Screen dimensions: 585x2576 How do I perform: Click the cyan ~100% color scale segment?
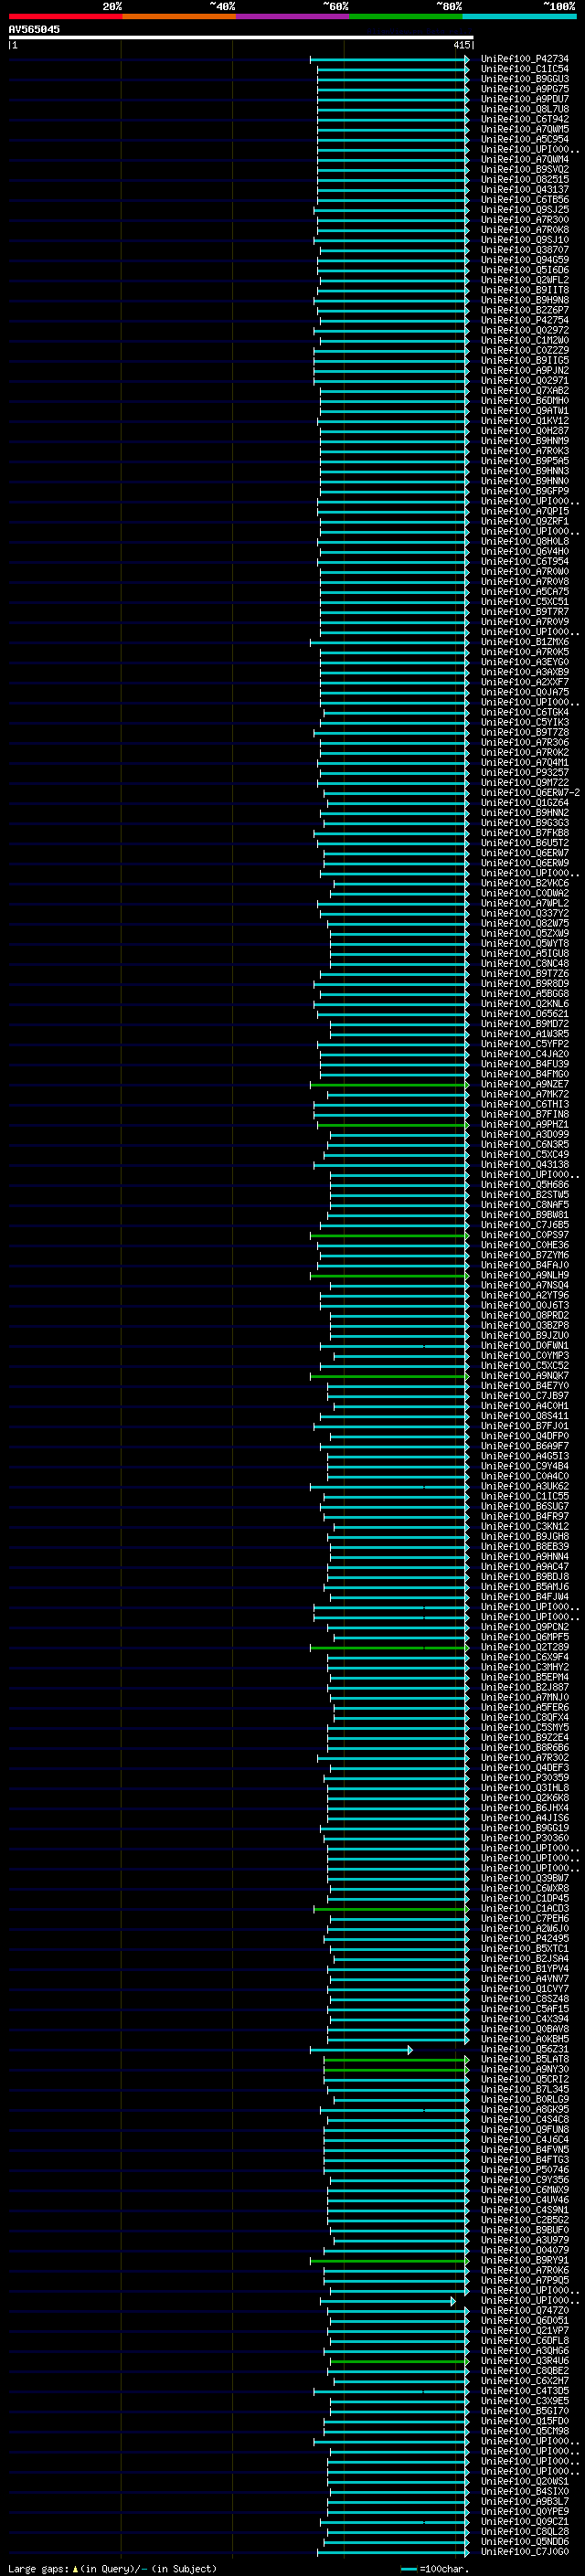(x=519, y=16)
